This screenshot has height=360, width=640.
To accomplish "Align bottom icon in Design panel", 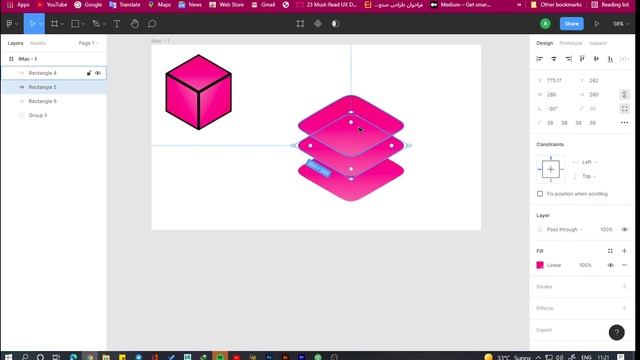I will [610, 59].
